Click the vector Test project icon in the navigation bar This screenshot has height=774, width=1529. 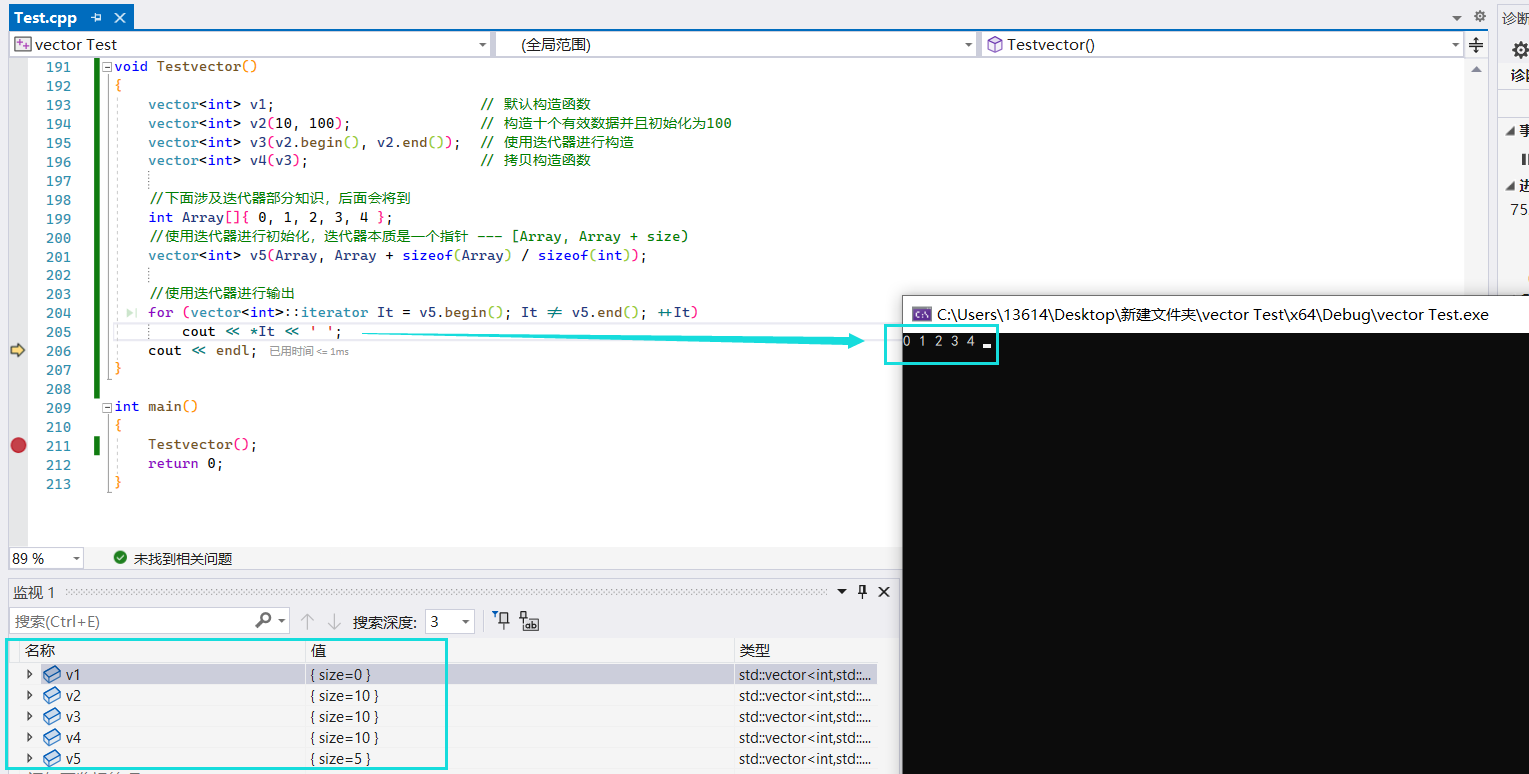pyautogui.click(x=23, y=45)
